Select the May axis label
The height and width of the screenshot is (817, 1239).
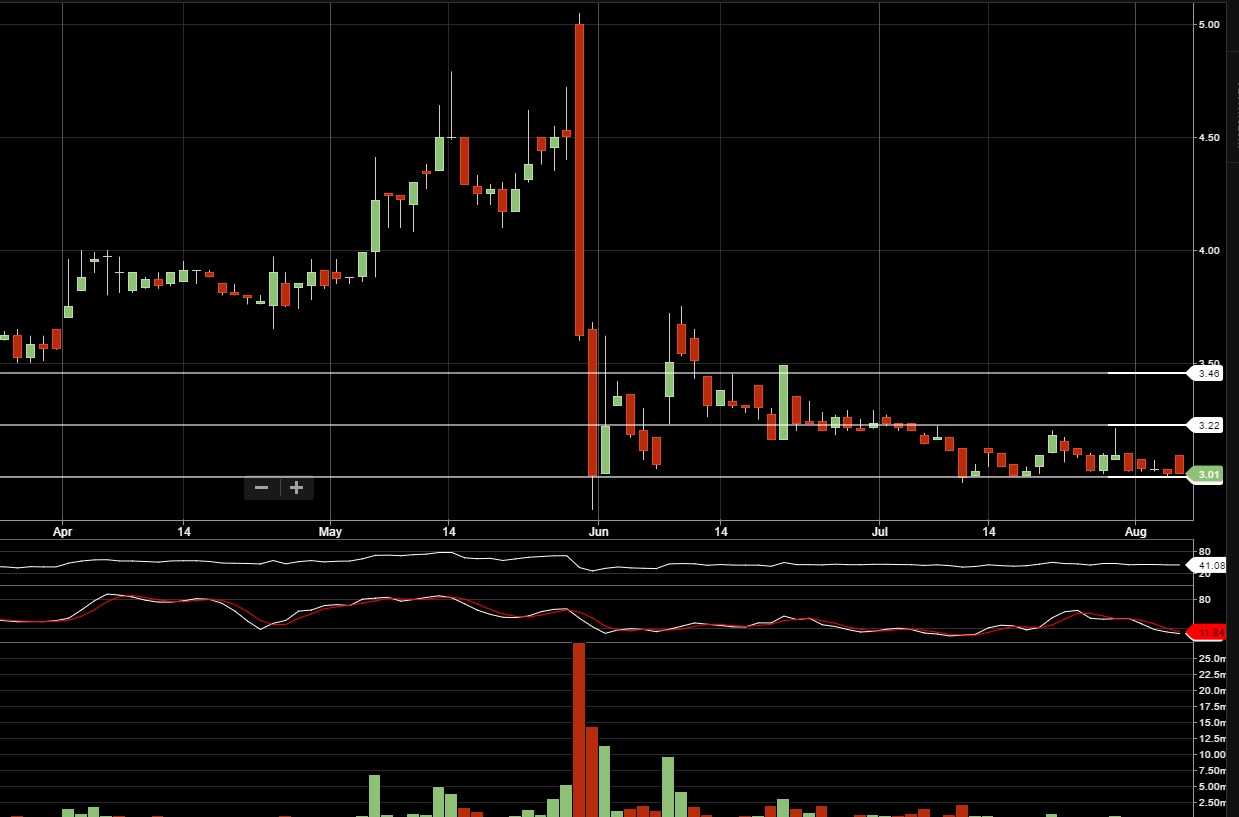pyautogui.click(x=330, y=532)
